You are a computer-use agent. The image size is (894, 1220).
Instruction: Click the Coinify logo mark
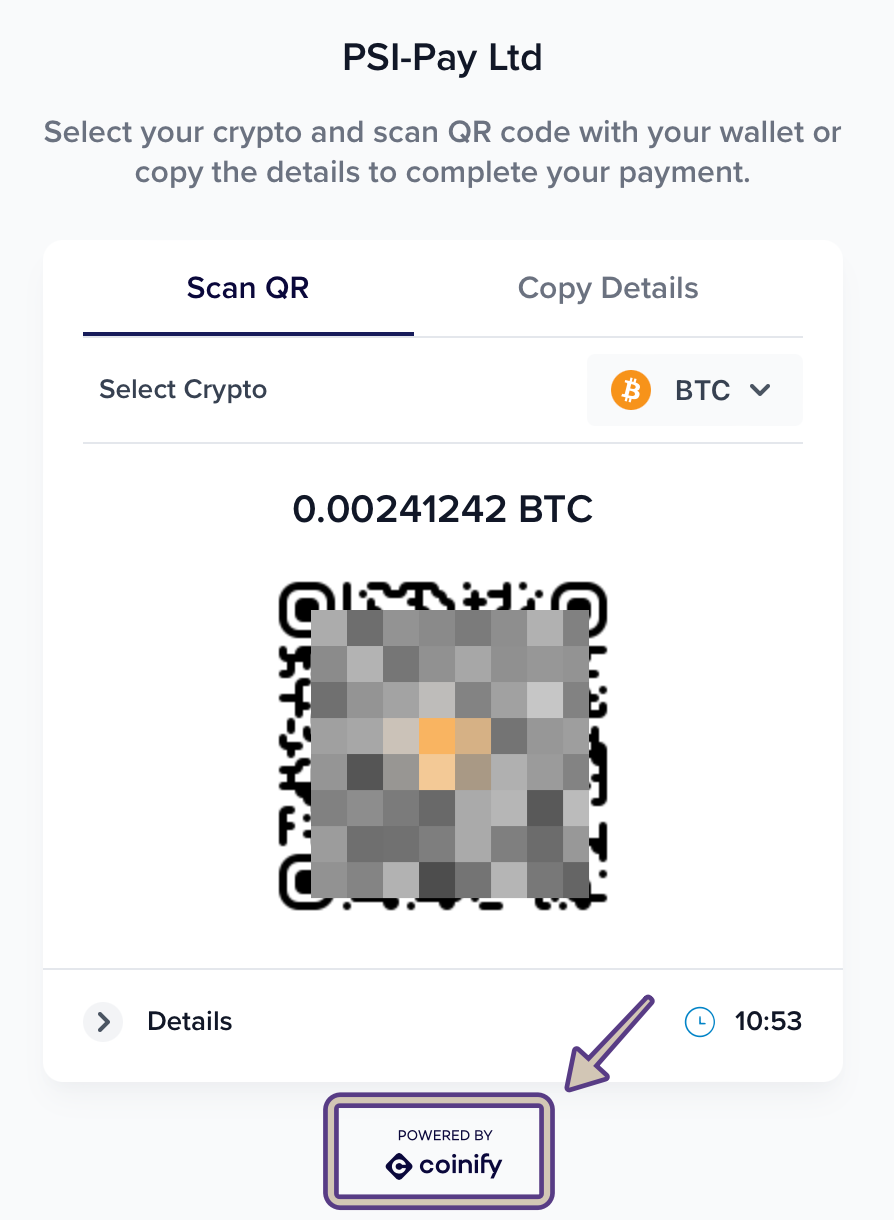pos(400,1166)
